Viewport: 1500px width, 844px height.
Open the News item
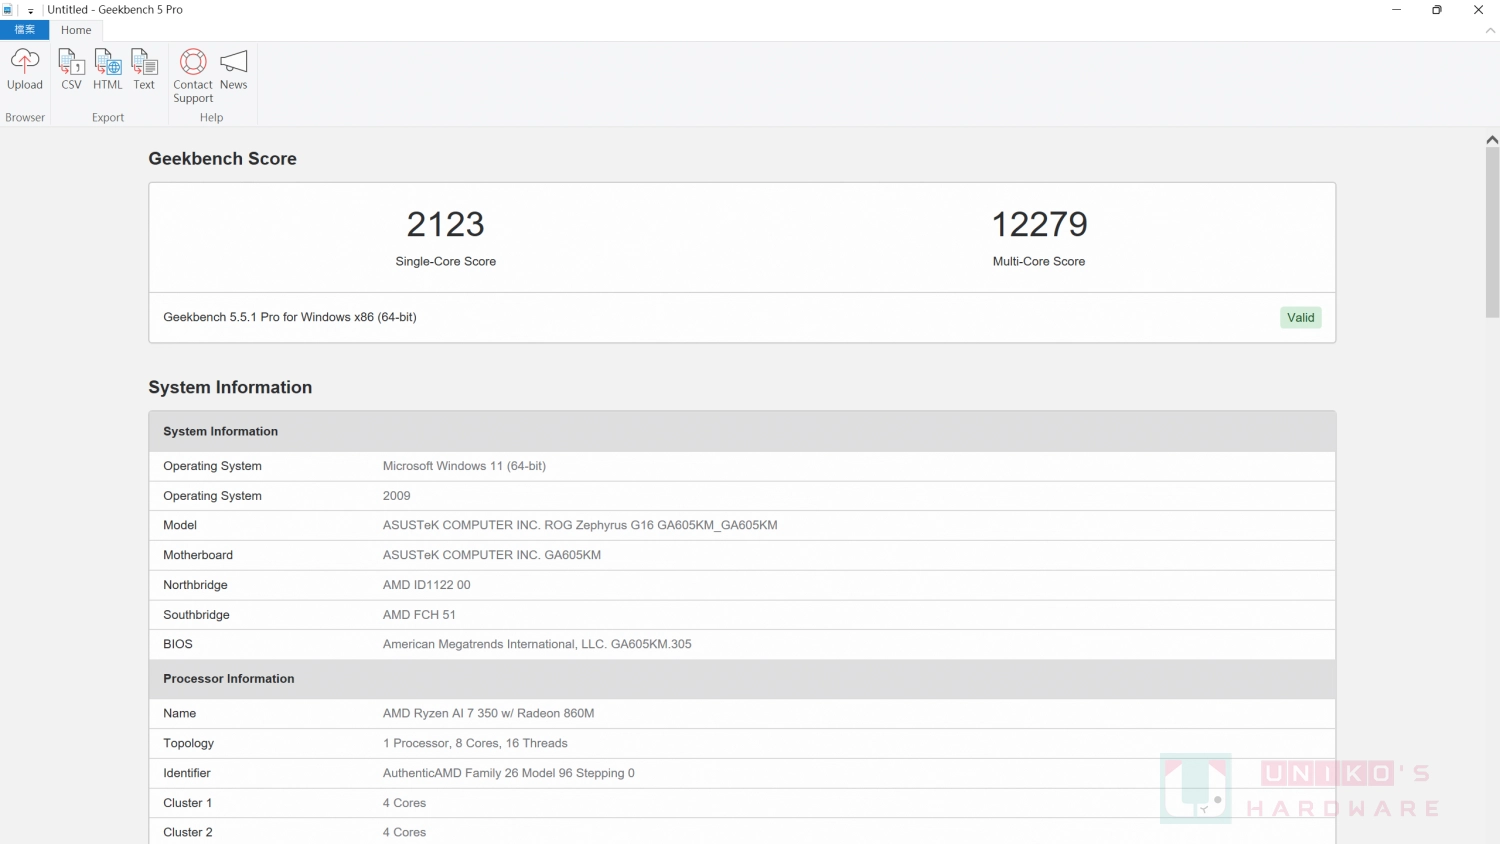[233, 70]
